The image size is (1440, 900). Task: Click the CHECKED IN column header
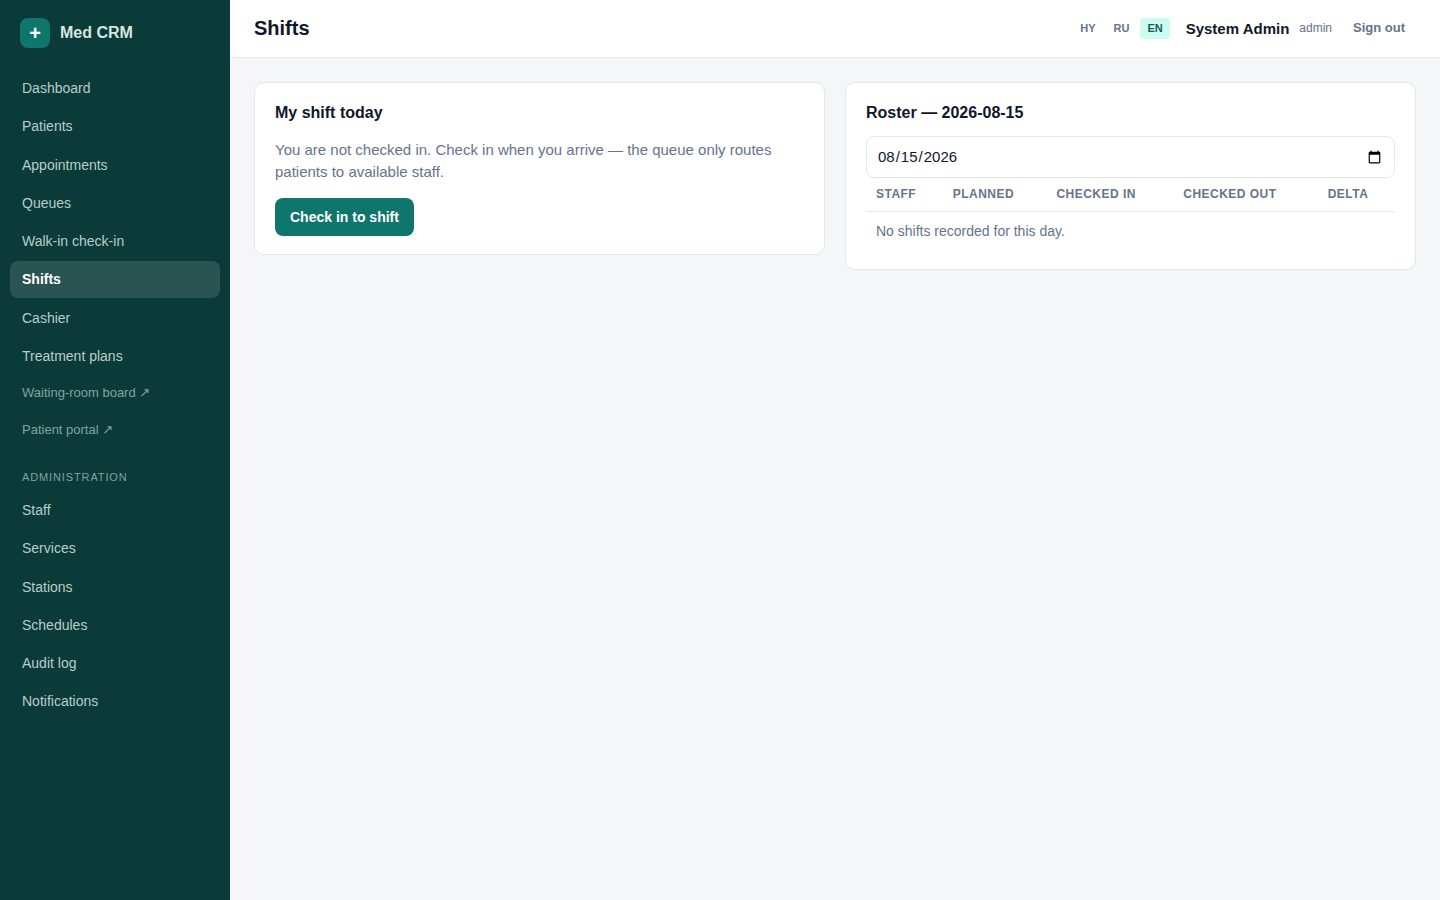[1096, 194]
